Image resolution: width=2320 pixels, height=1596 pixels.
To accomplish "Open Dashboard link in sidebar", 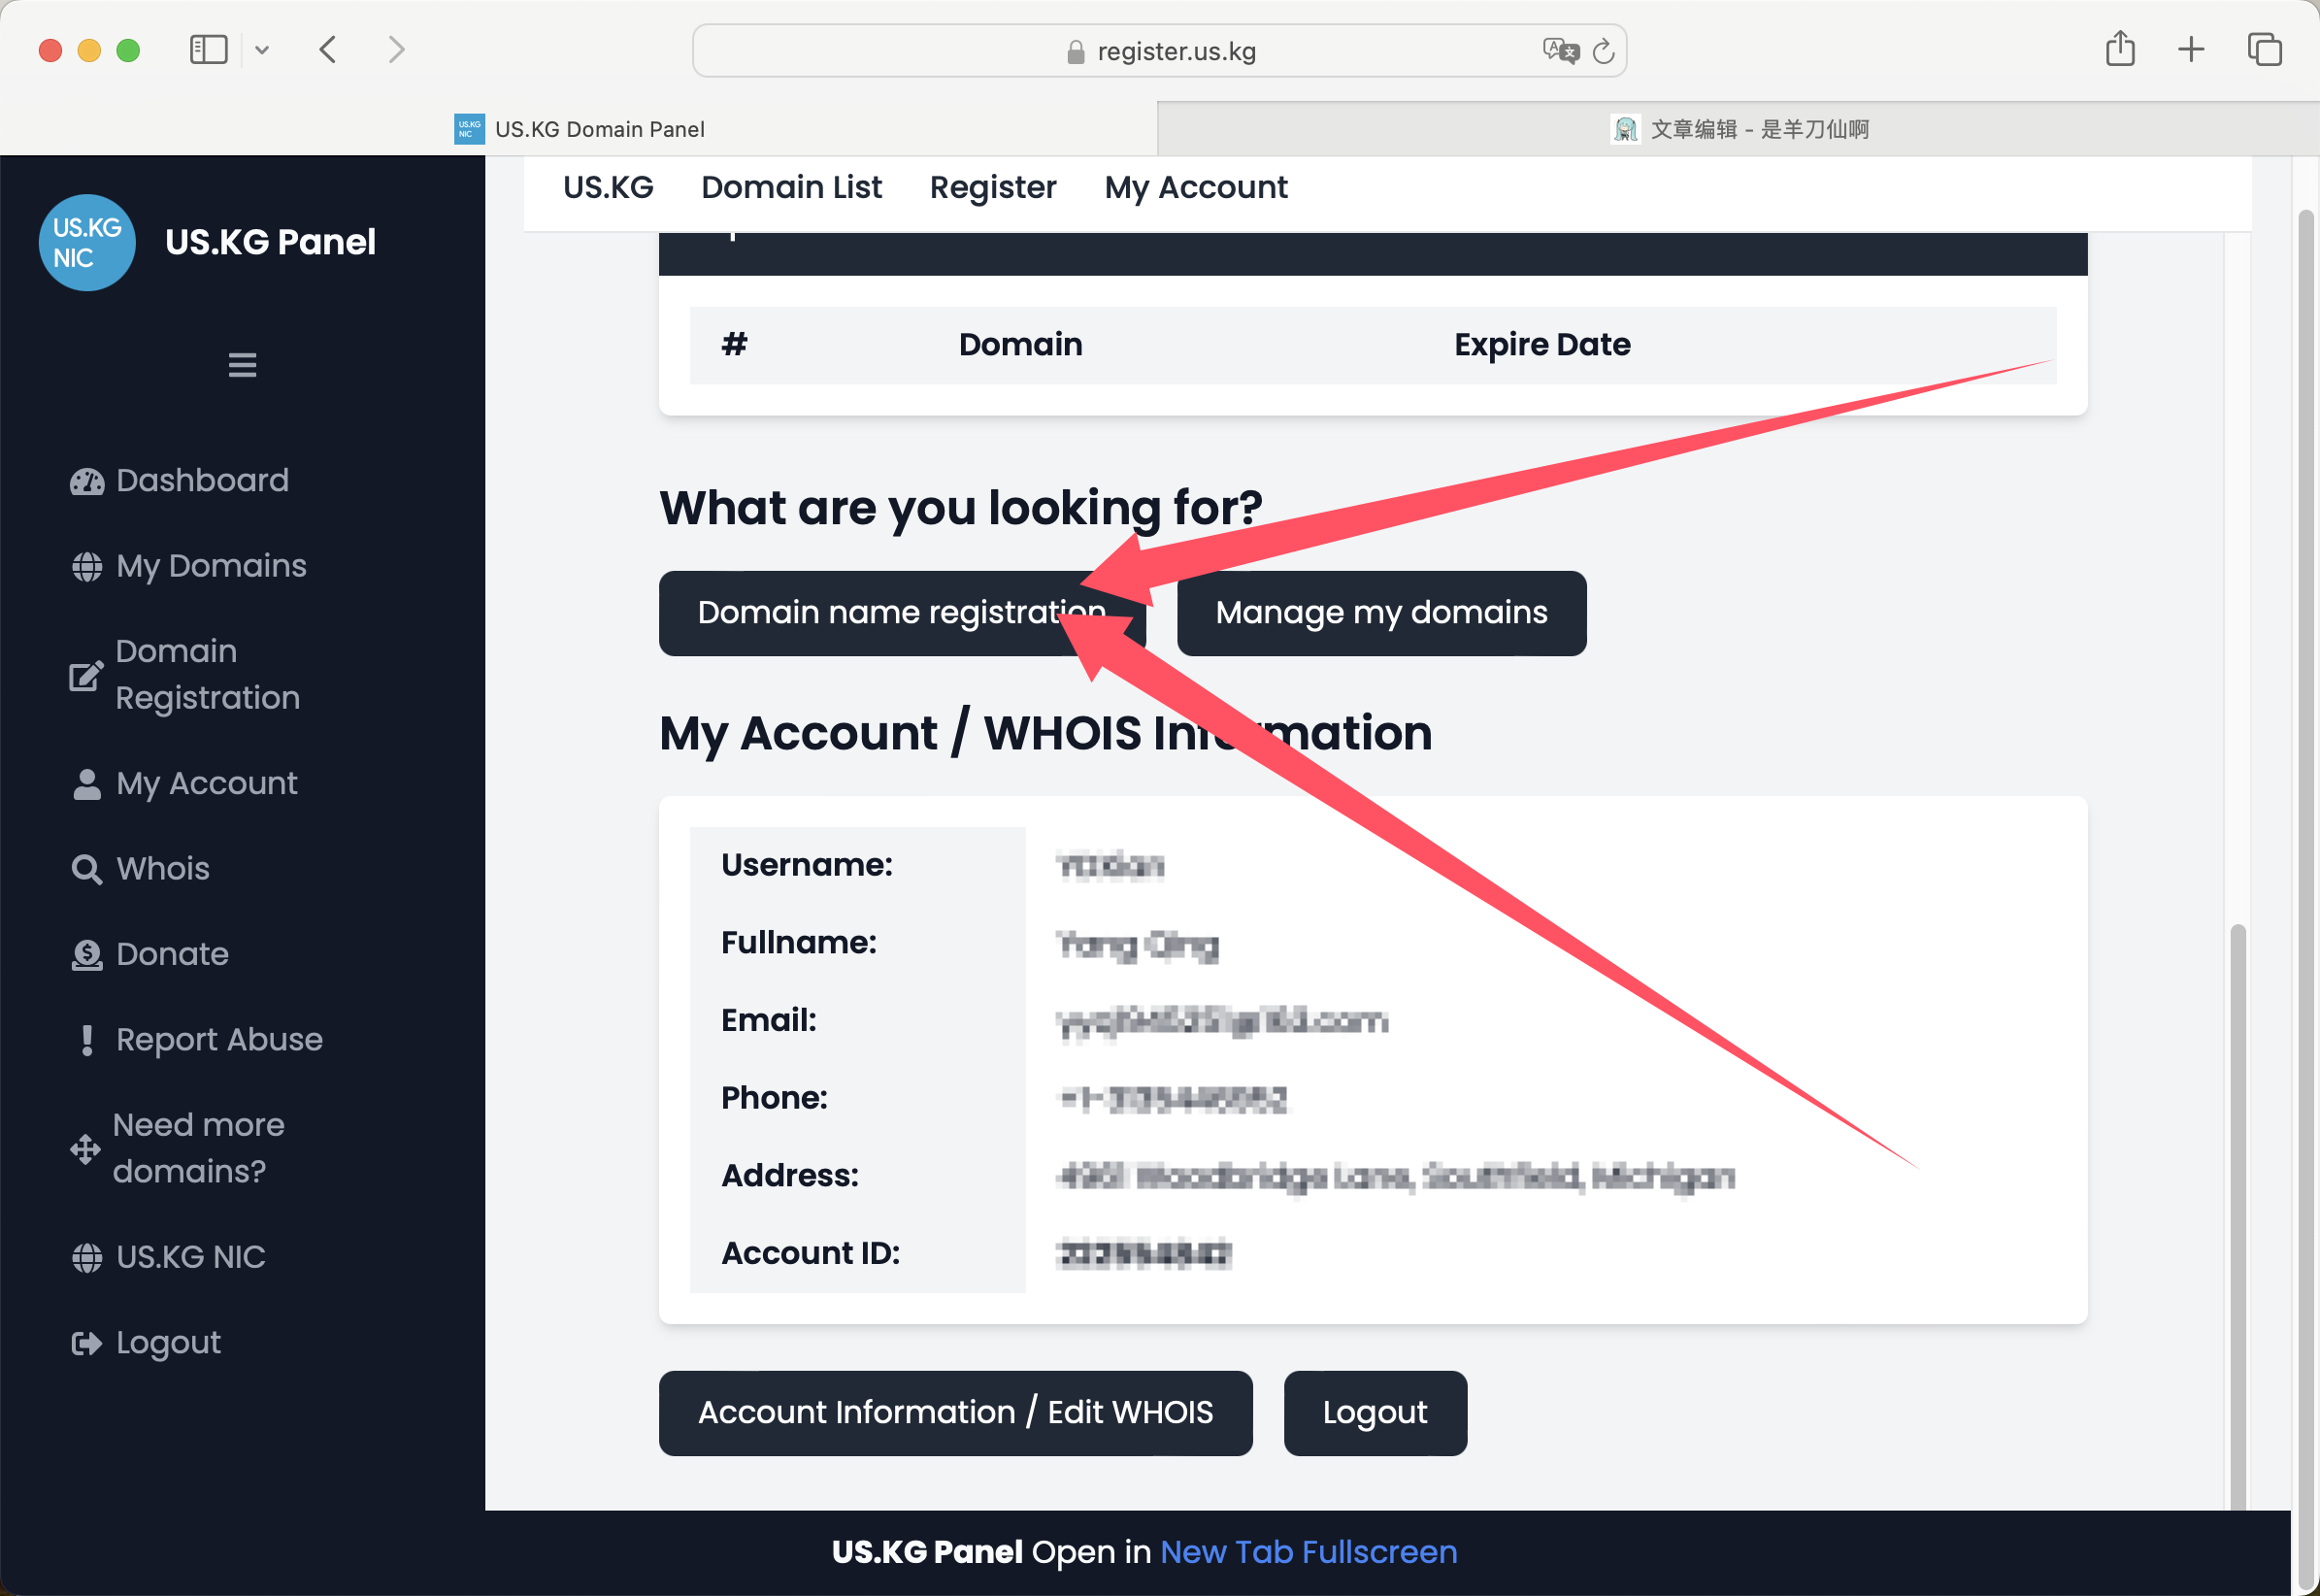I will (202, 481).
